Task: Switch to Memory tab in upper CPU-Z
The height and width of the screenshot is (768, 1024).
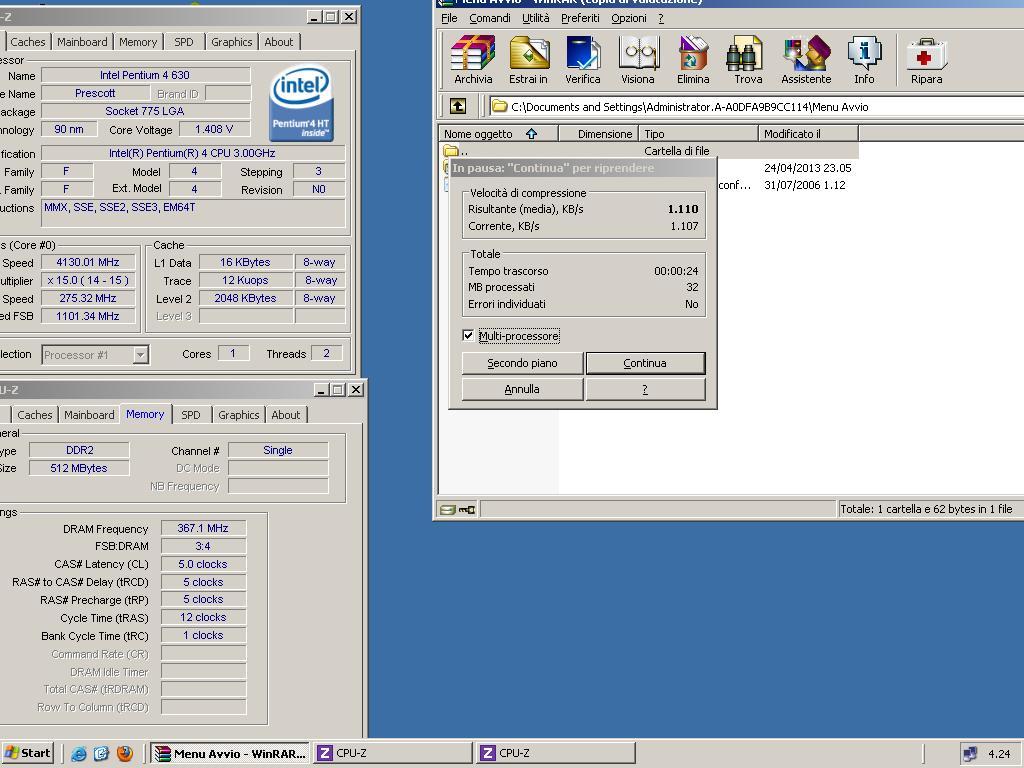Action: [x=138, y=42]
